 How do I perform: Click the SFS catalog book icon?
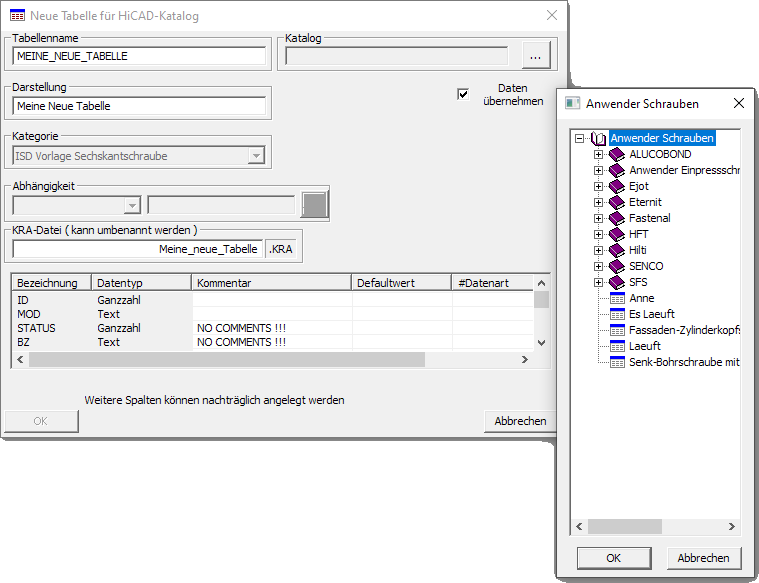(x=617, y=282)
